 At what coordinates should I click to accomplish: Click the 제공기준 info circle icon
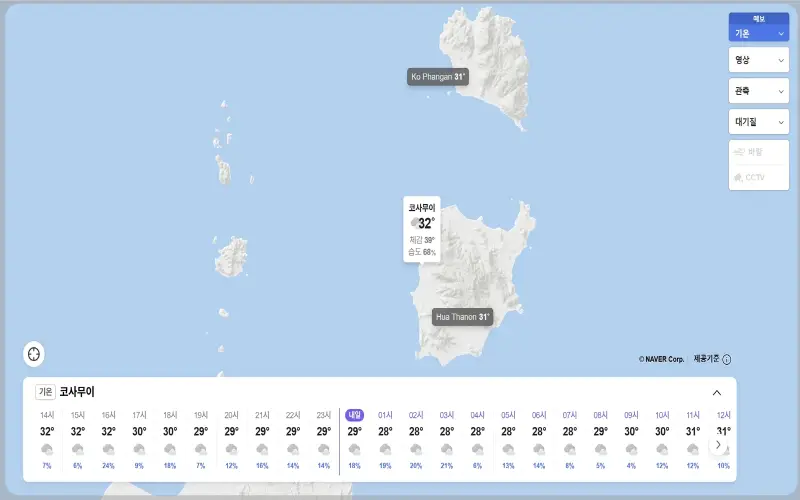tap(727, 359)
